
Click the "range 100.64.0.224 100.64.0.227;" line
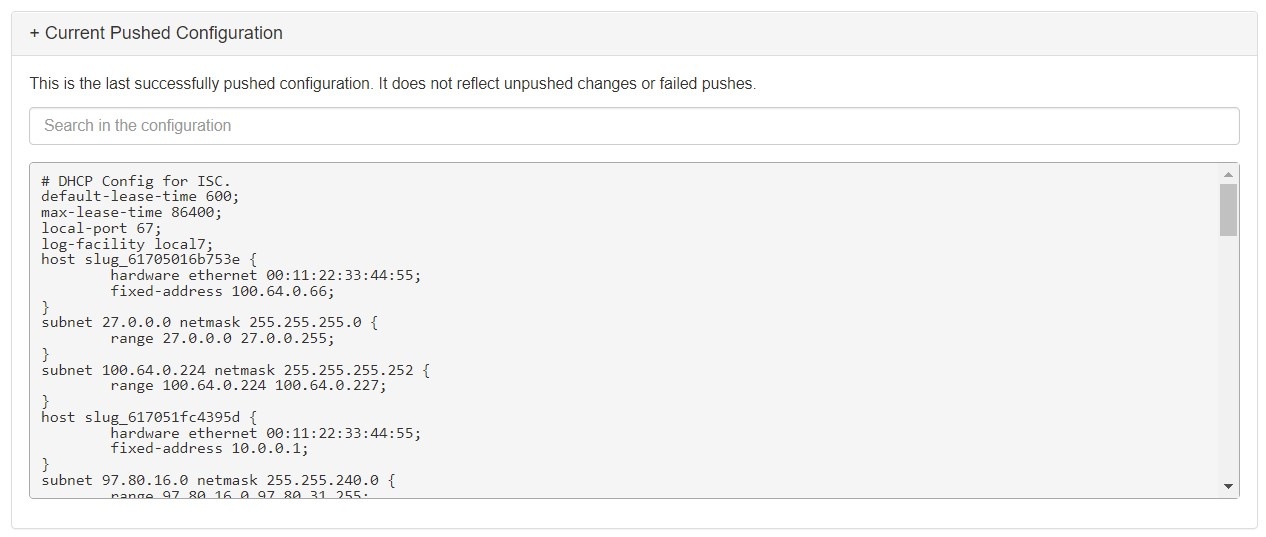coord(248,385)
